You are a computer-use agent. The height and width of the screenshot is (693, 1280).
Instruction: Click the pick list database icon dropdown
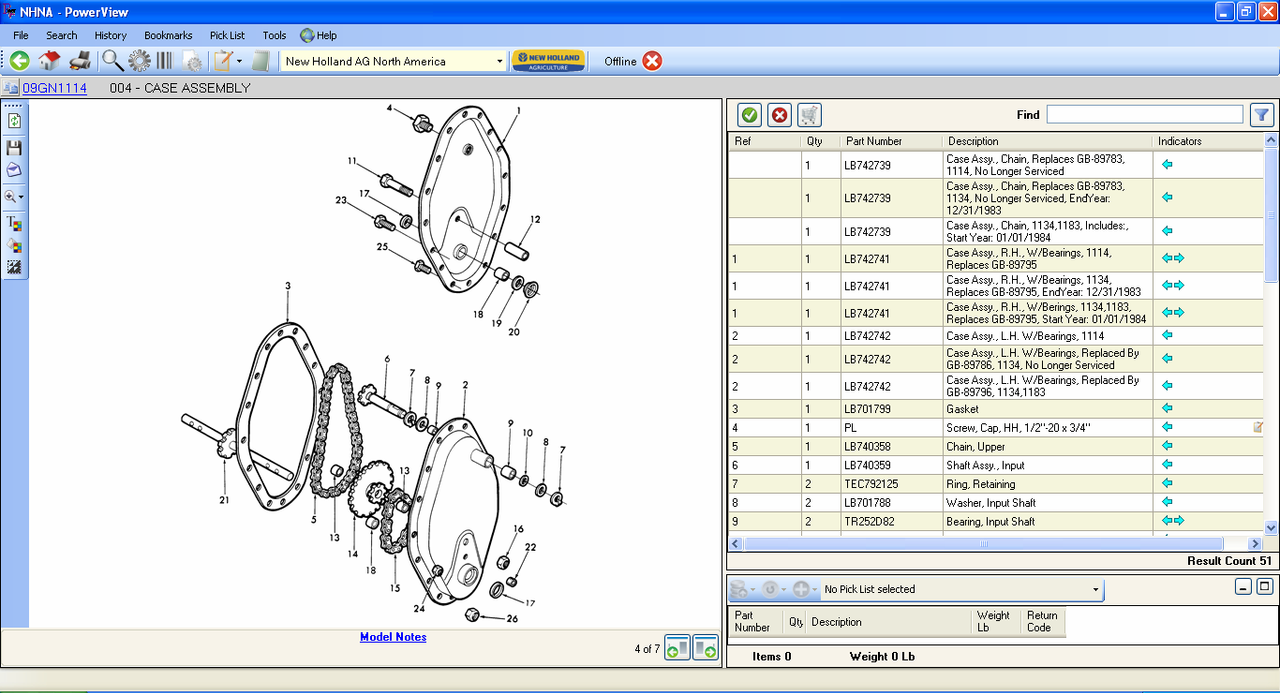click(742, 589)
